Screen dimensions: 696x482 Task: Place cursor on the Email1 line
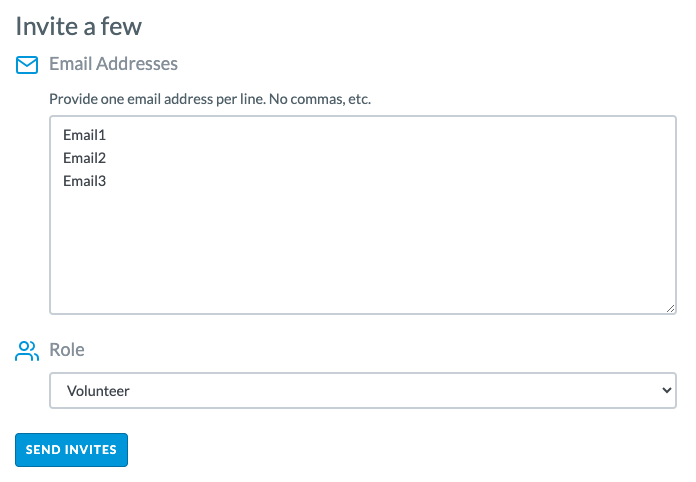(x=84, y=135)
